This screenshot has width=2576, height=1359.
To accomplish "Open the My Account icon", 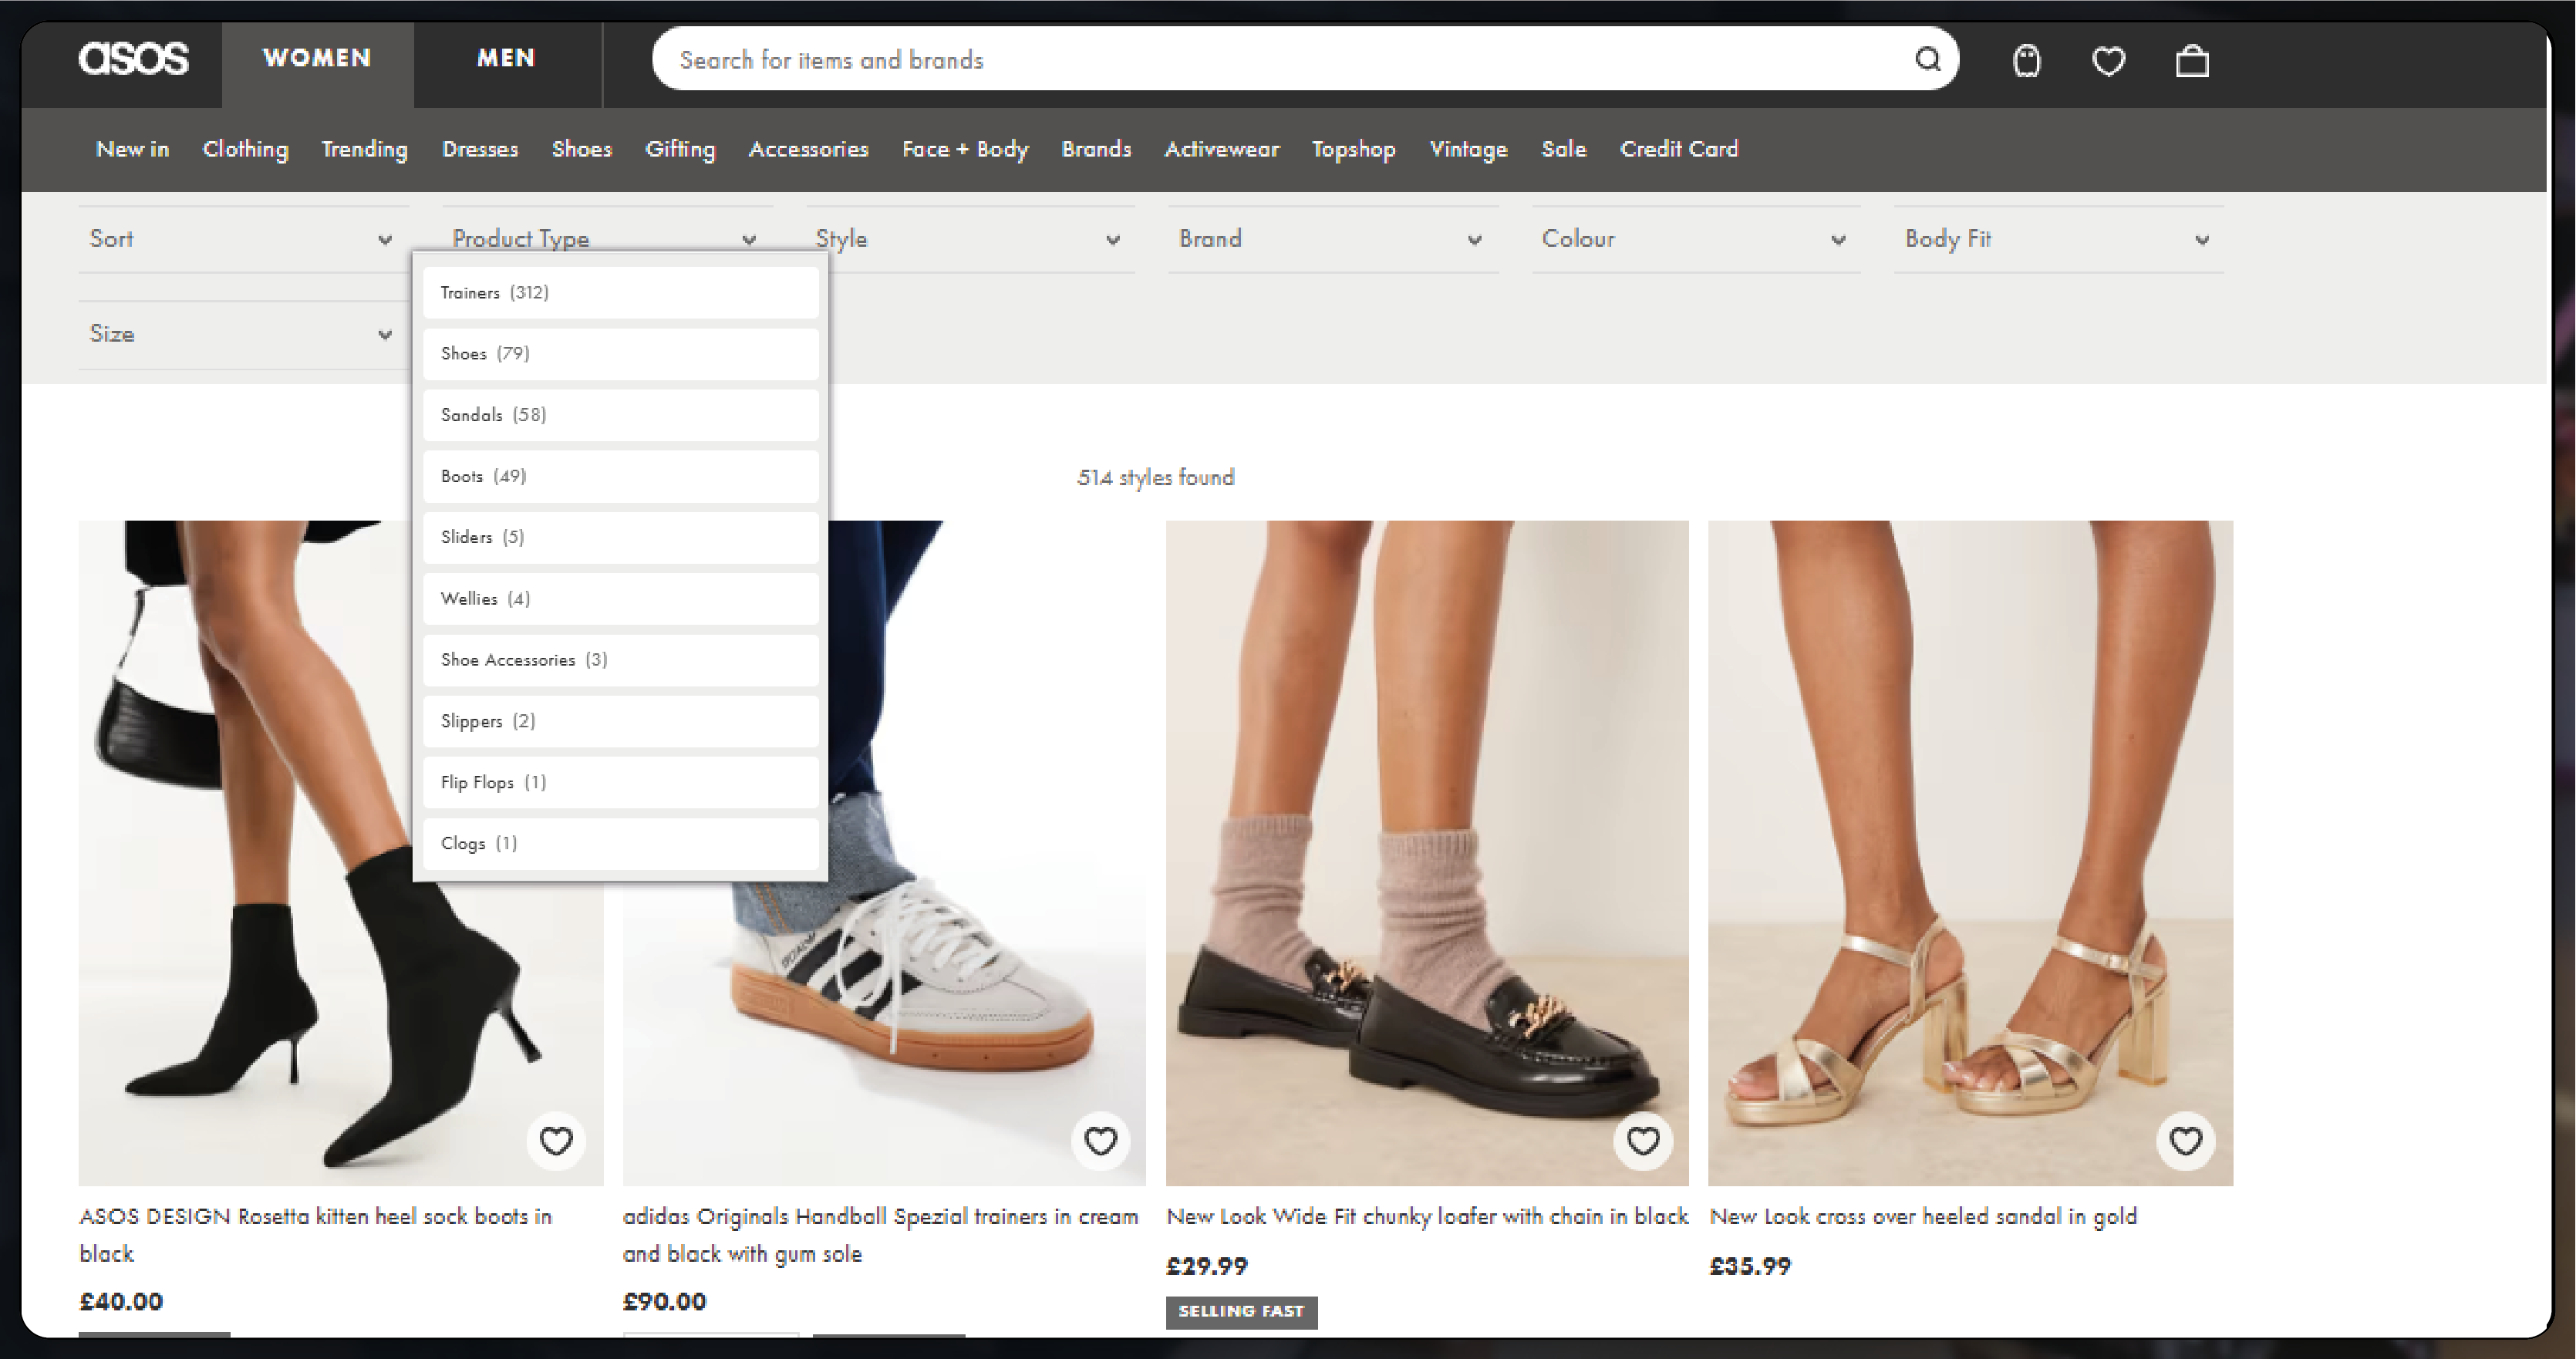I will (x=2026, y=61).
